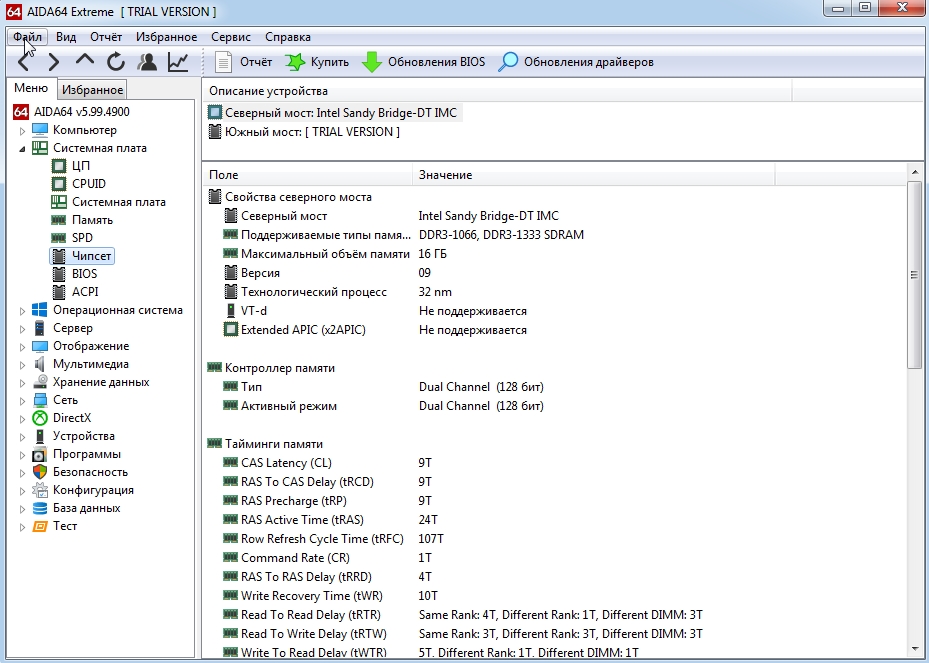Open Обновления драйверов search button
Viewport: 929px width, 663px height.
(x=576, y=62)
